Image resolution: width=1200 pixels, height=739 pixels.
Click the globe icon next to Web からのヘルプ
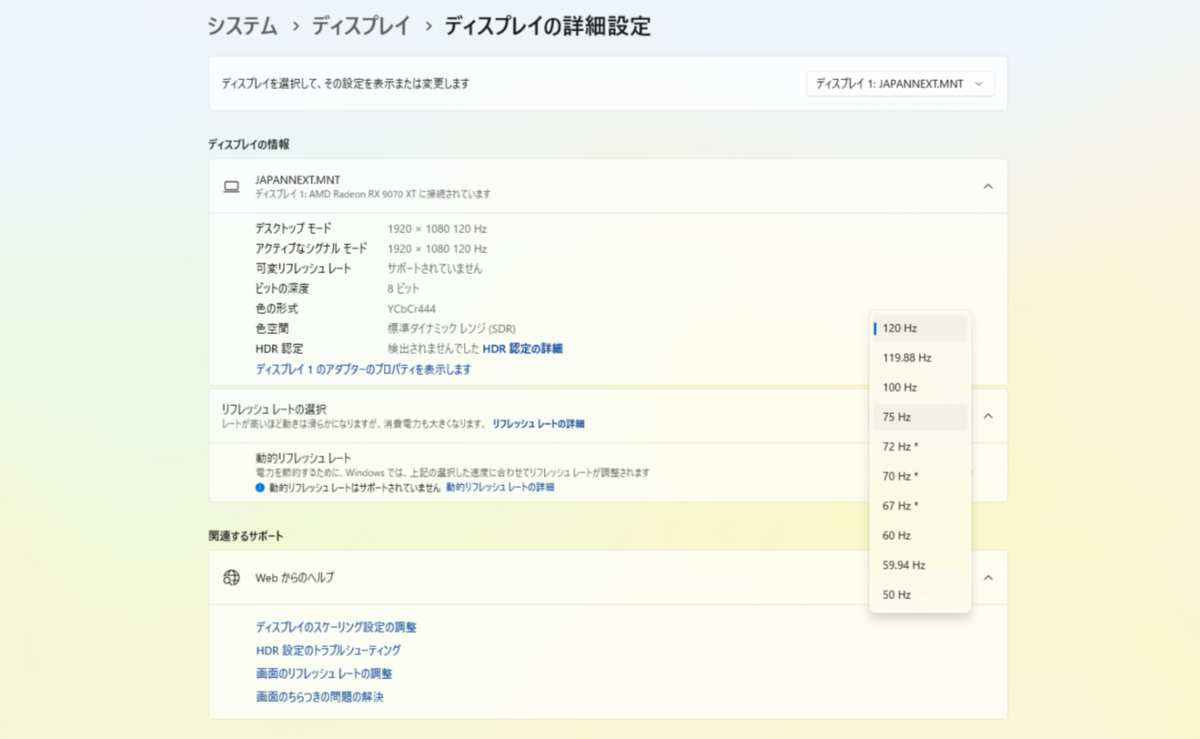[231, 577]
